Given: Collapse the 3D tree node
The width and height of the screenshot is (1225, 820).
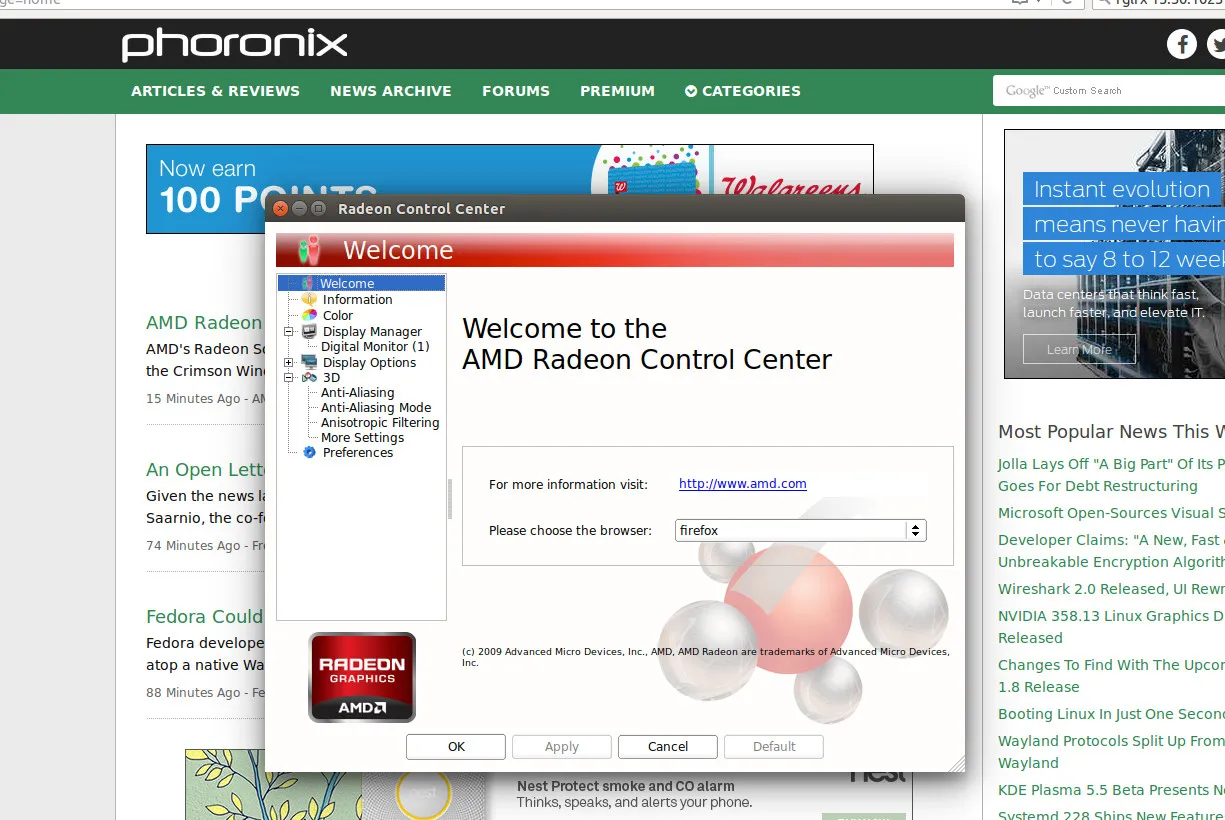Looking at the screenshot, I should tap(289, 378).
